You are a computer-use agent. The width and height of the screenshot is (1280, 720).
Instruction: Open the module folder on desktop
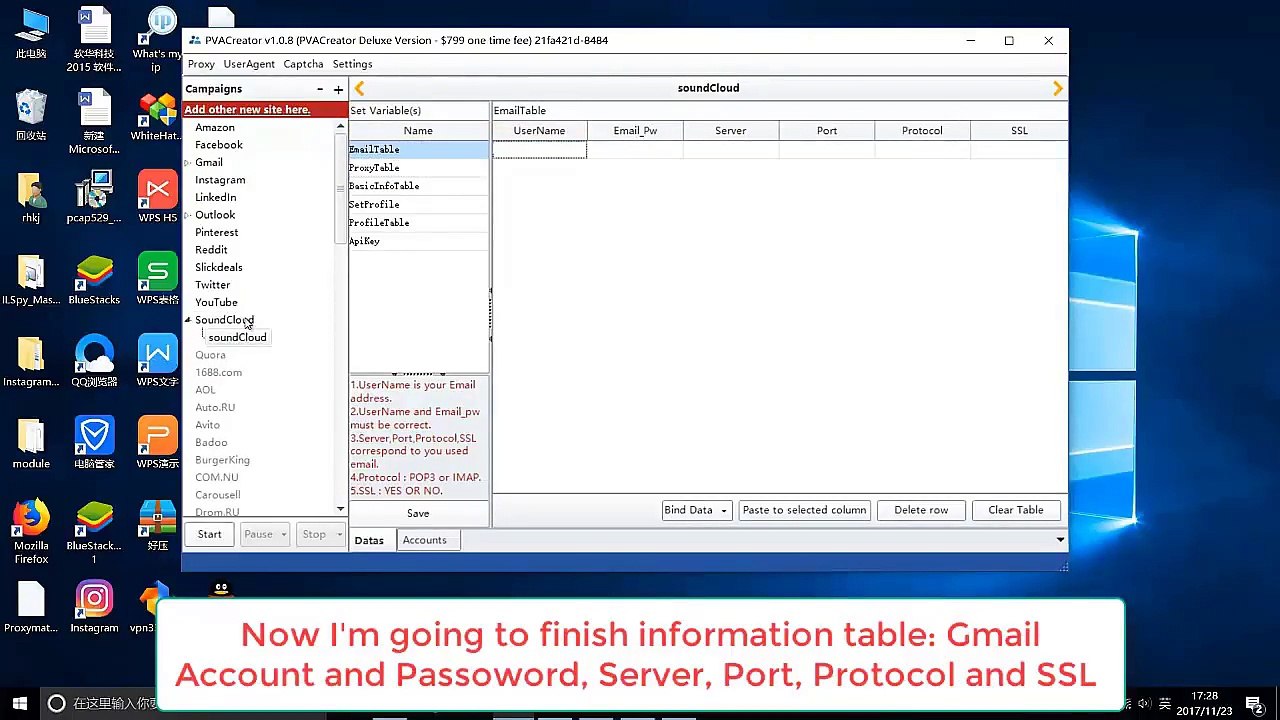pos(31,443)
